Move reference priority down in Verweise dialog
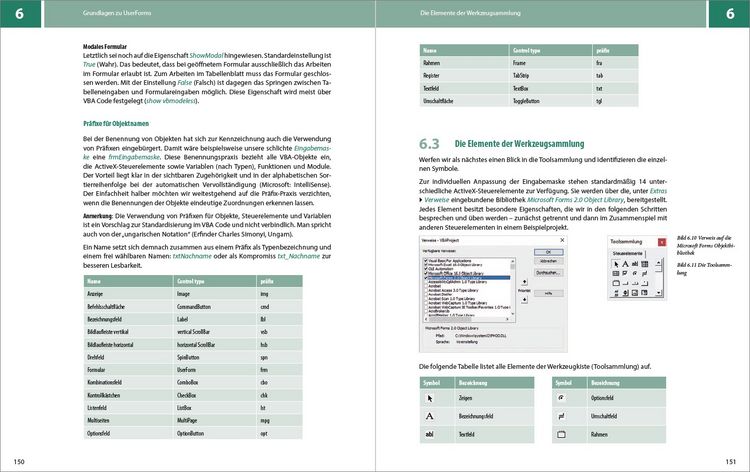The width and height of the screenshot is (750, 472). click(524, 300)
